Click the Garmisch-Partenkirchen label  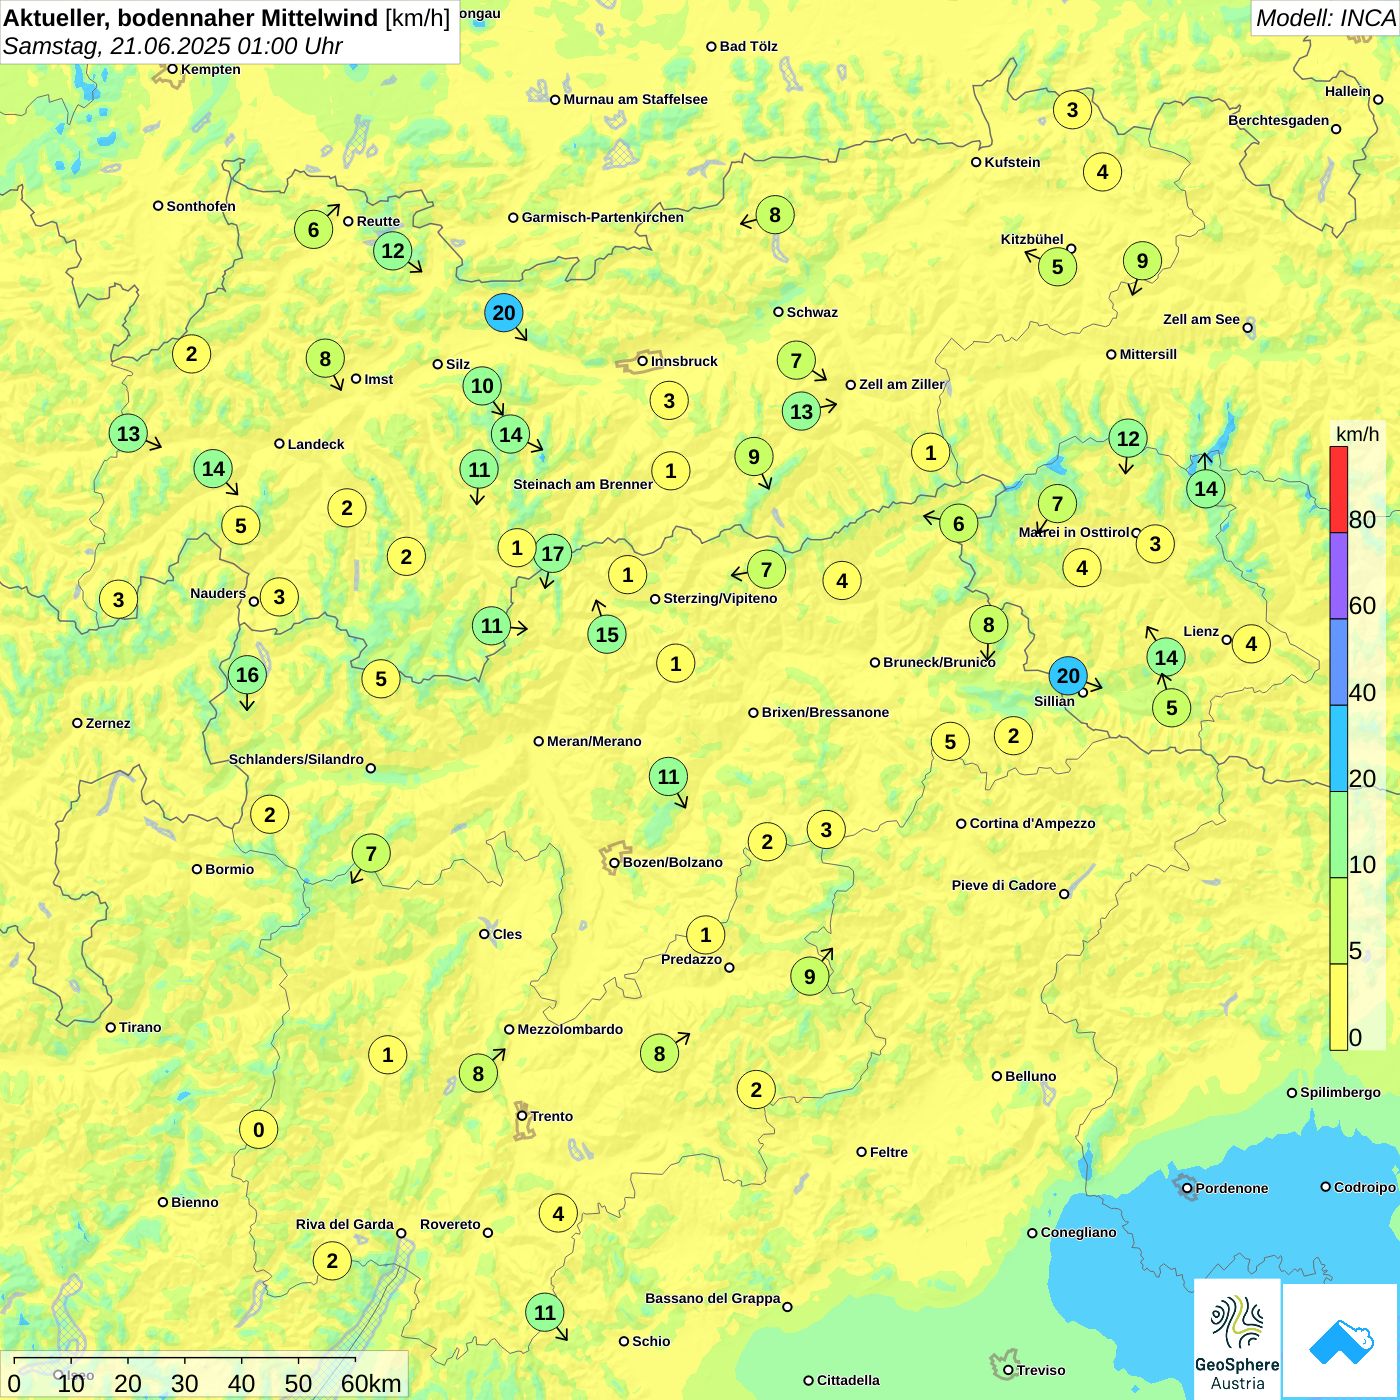point(603,217)
